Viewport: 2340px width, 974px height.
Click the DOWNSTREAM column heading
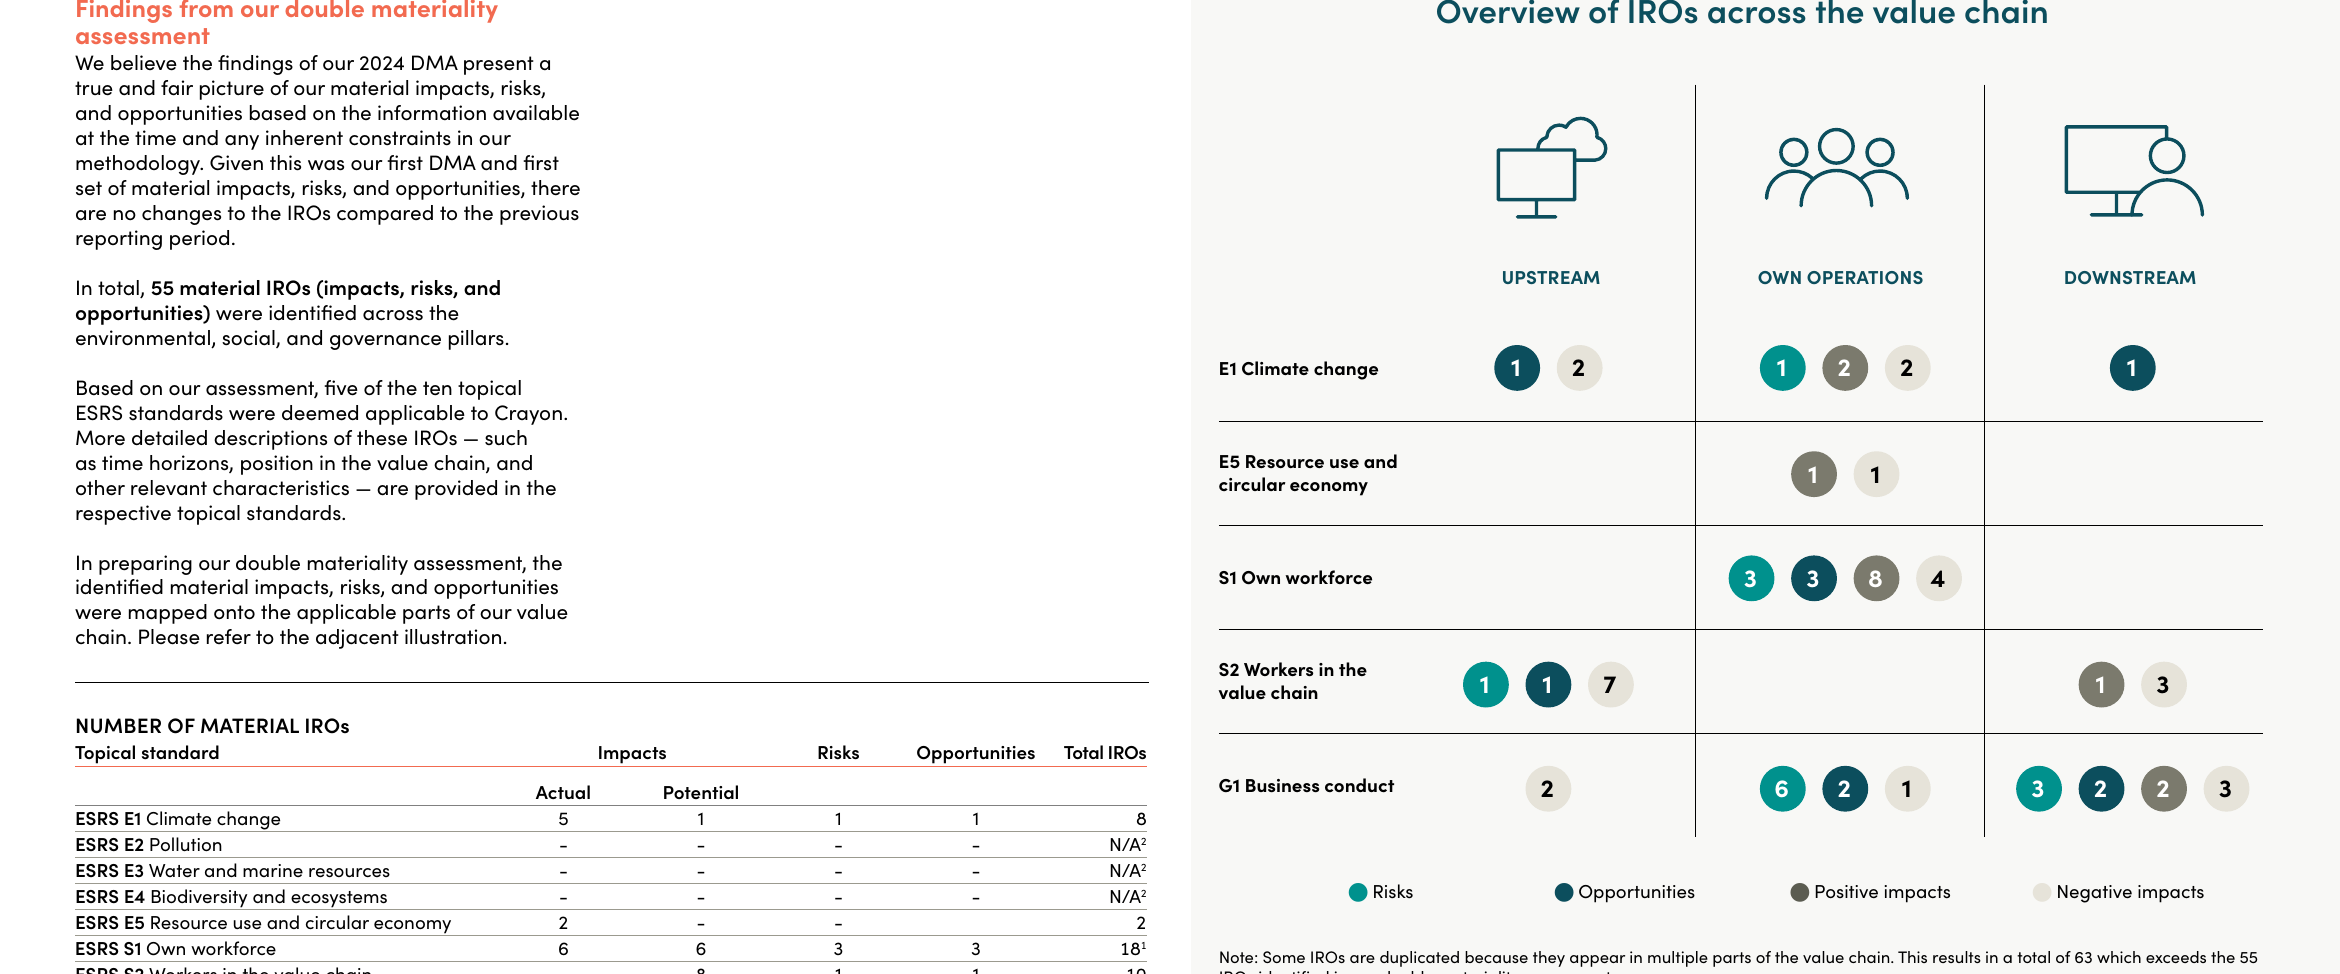point(2130,278)
